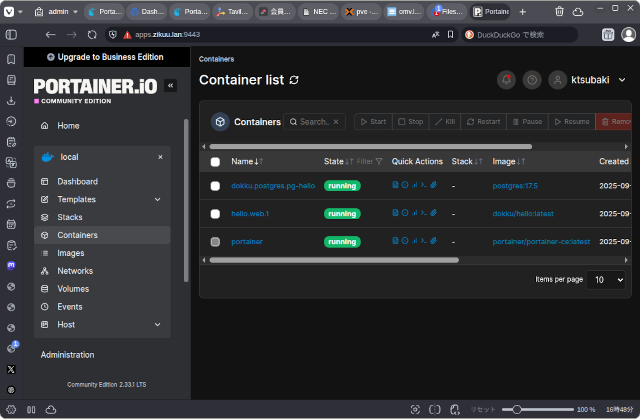The width and height of the screenshot is (640, 419).
Task: Sort containers by Stack column
Action: tap(467, 162)
